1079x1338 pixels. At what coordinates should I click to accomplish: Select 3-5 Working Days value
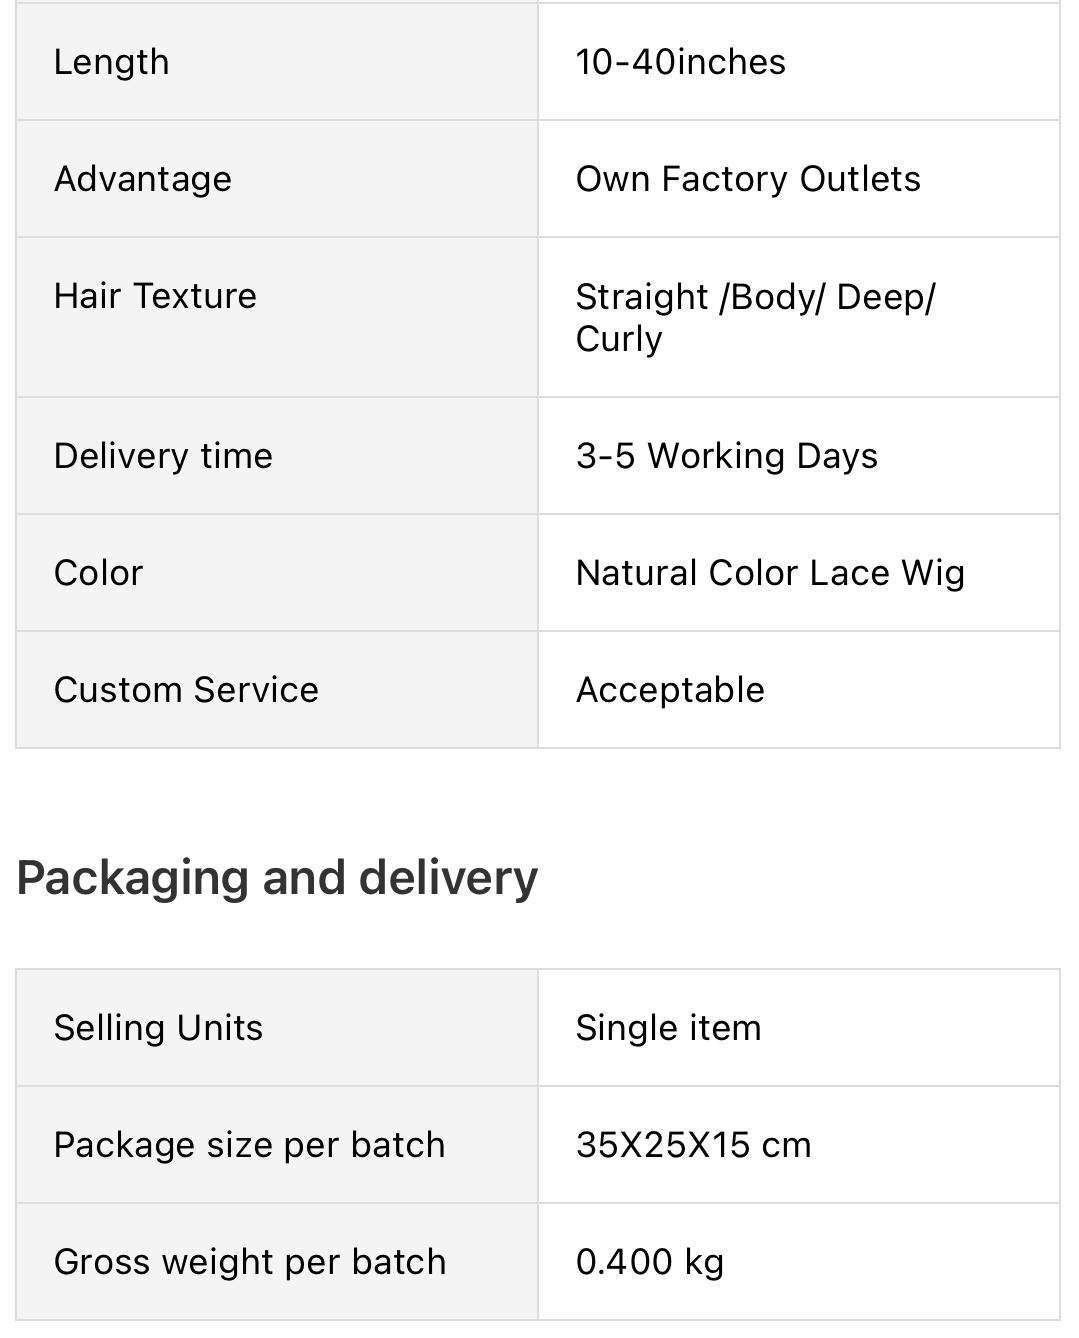[727, 456]
